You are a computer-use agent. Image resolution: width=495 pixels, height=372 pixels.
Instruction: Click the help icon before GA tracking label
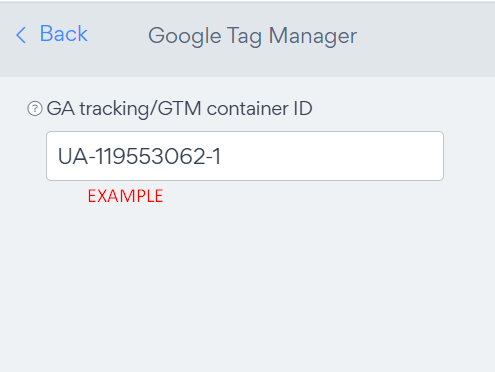[35, 109]
